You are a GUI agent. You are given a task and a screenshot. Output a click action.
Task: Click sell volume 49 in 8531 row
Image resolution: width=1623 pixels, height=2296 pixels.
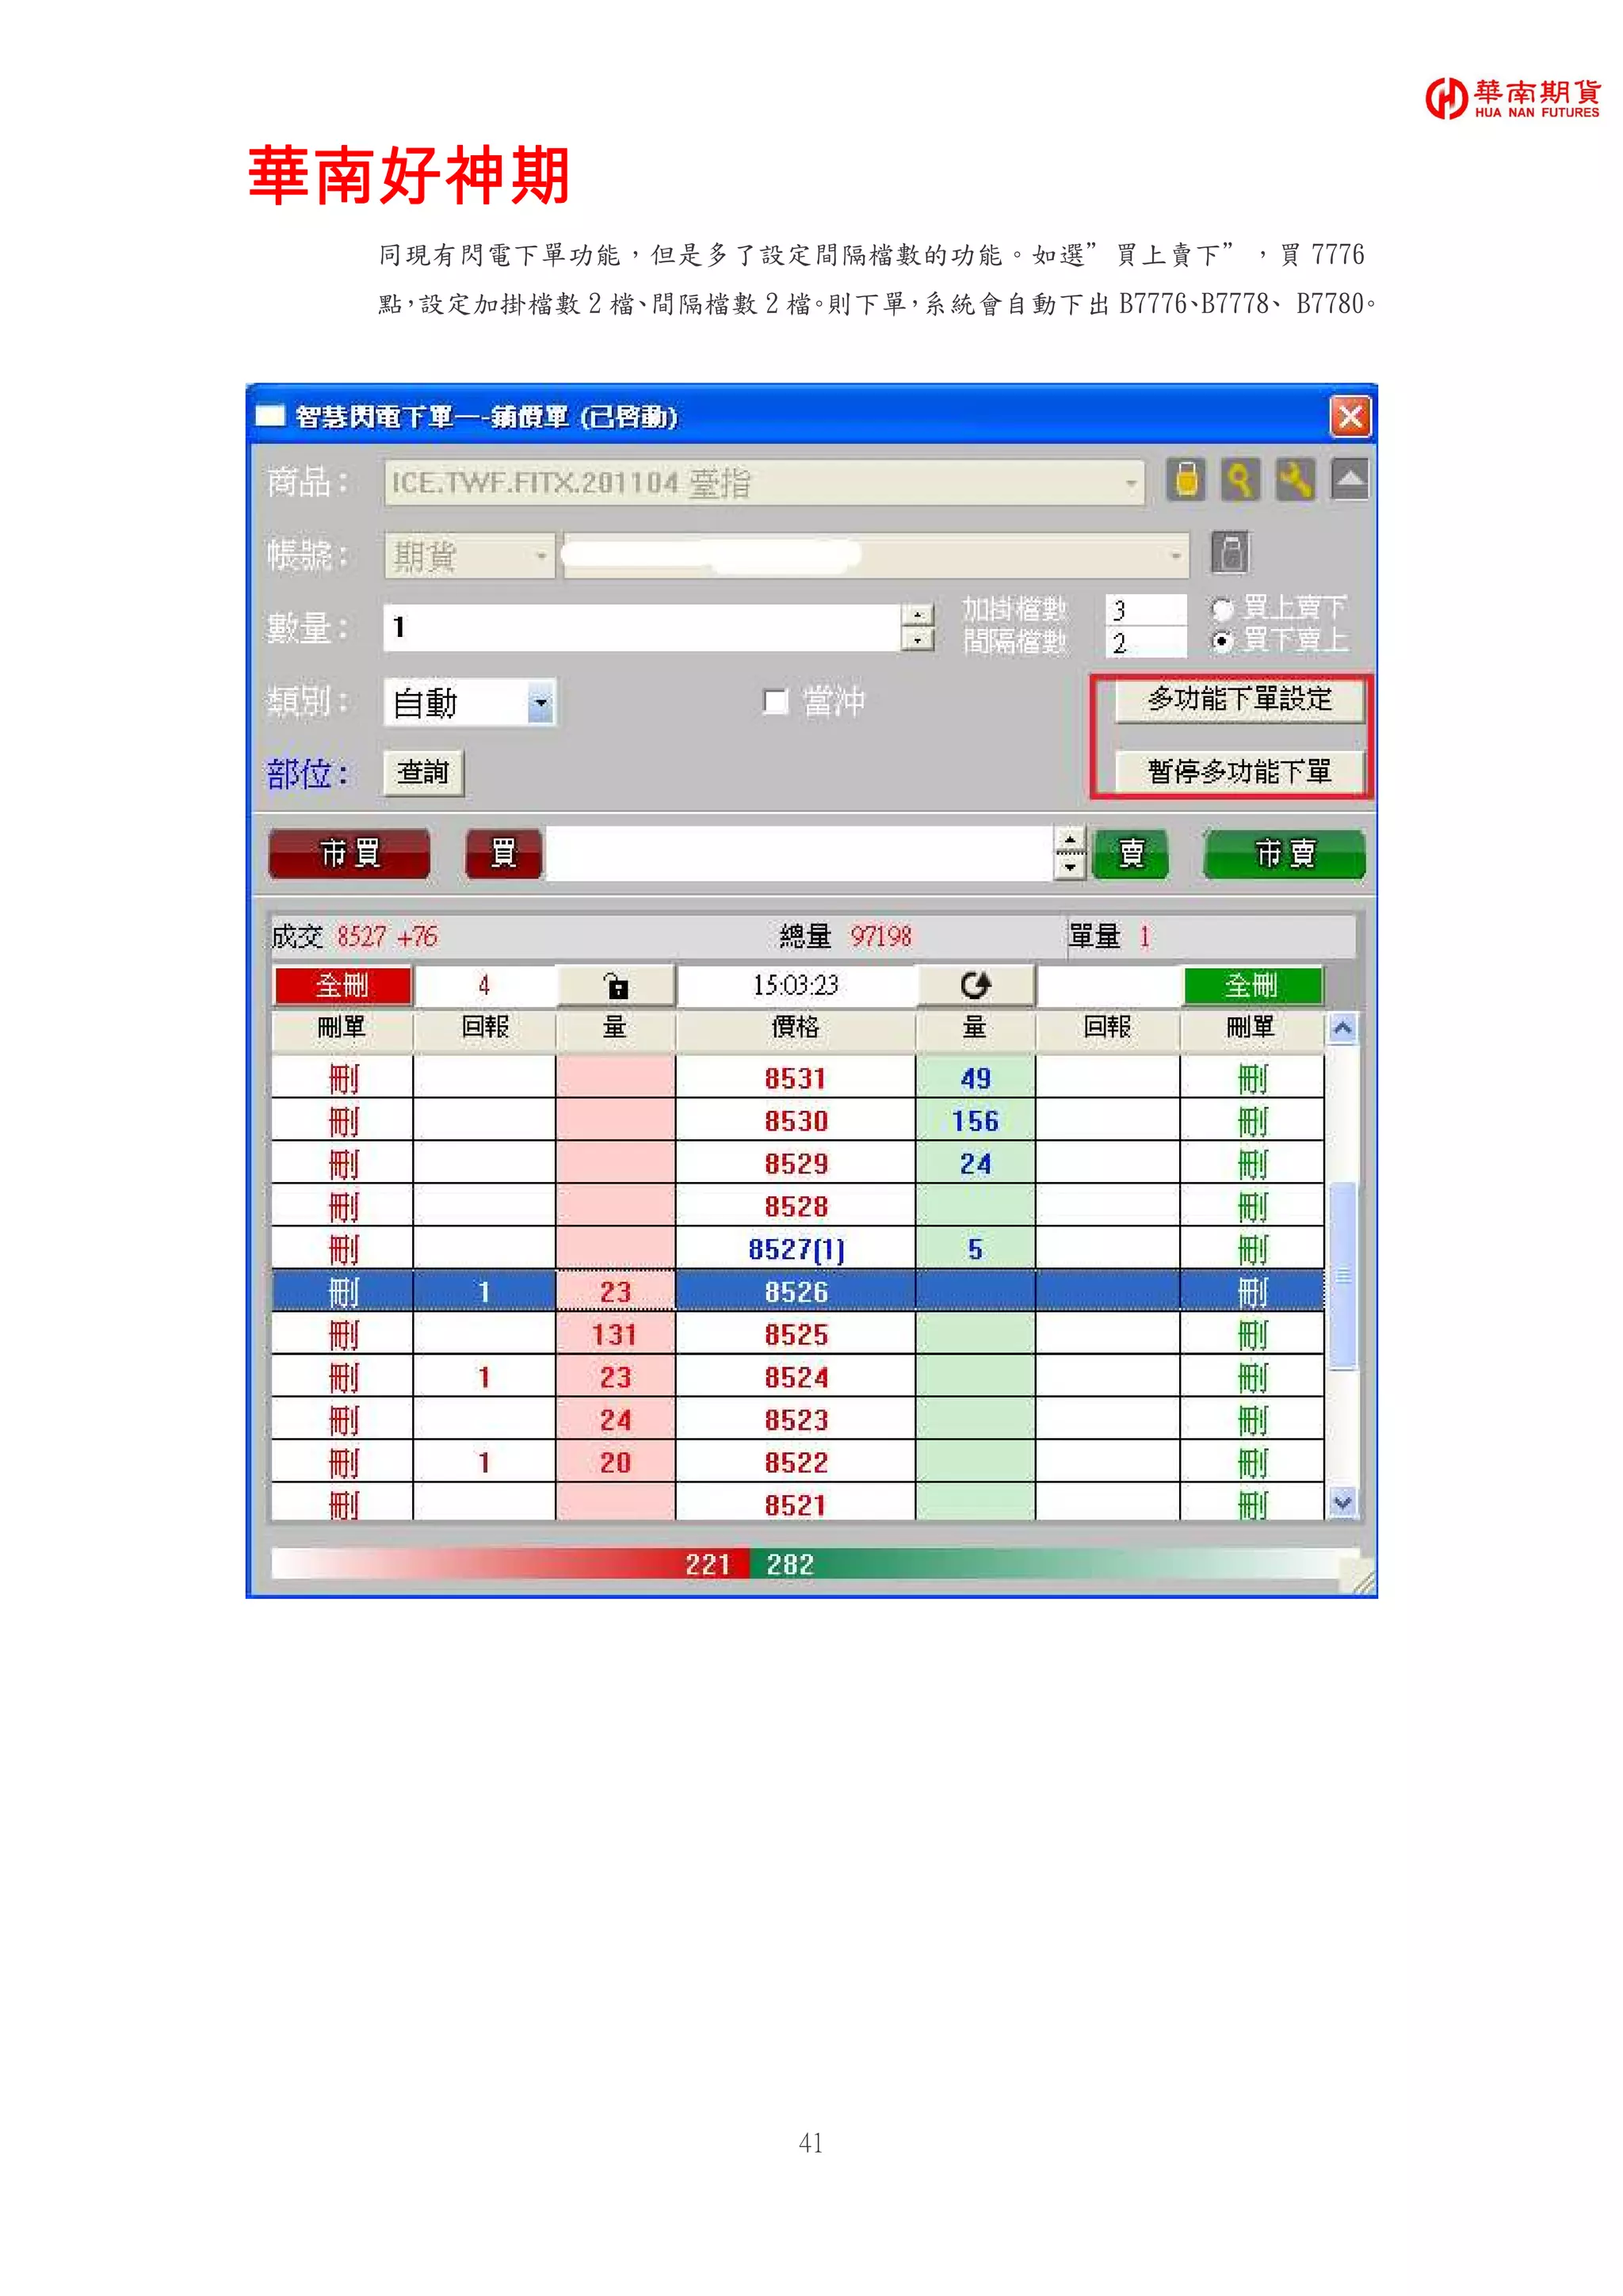975,1079
